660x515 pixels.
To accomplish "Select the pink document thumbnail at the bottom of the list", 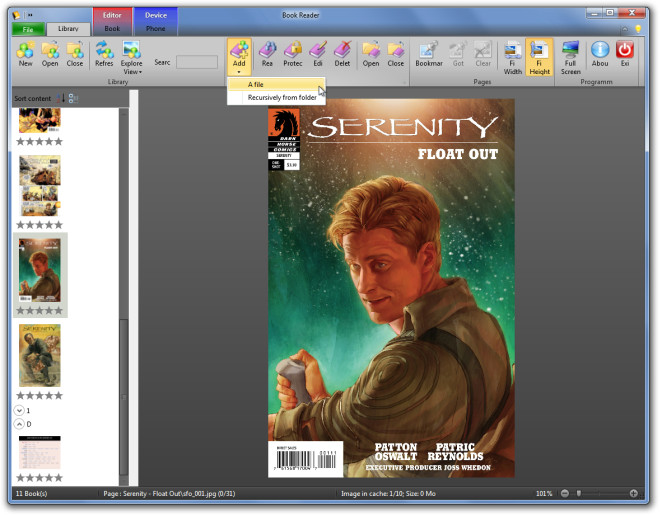I will tap(40, 452).
